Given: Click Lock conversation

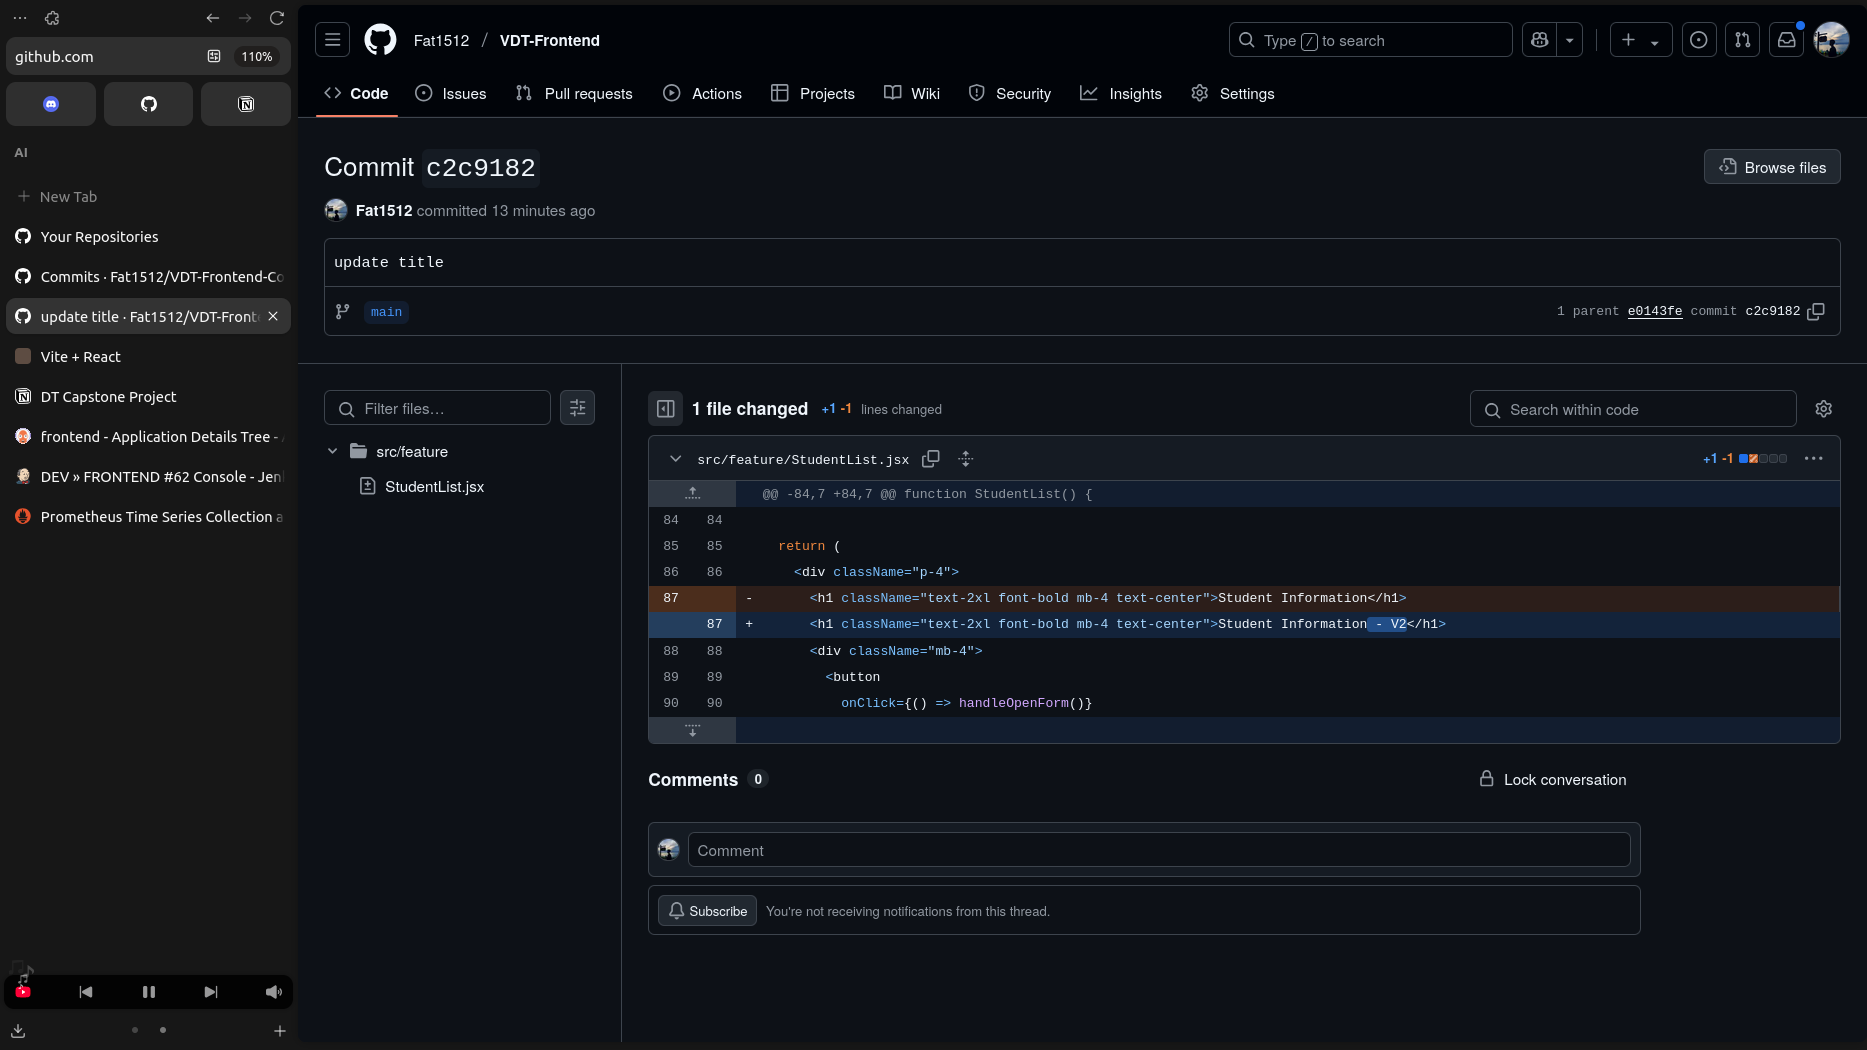Looking at the screenshot, I should (1553, 779).
